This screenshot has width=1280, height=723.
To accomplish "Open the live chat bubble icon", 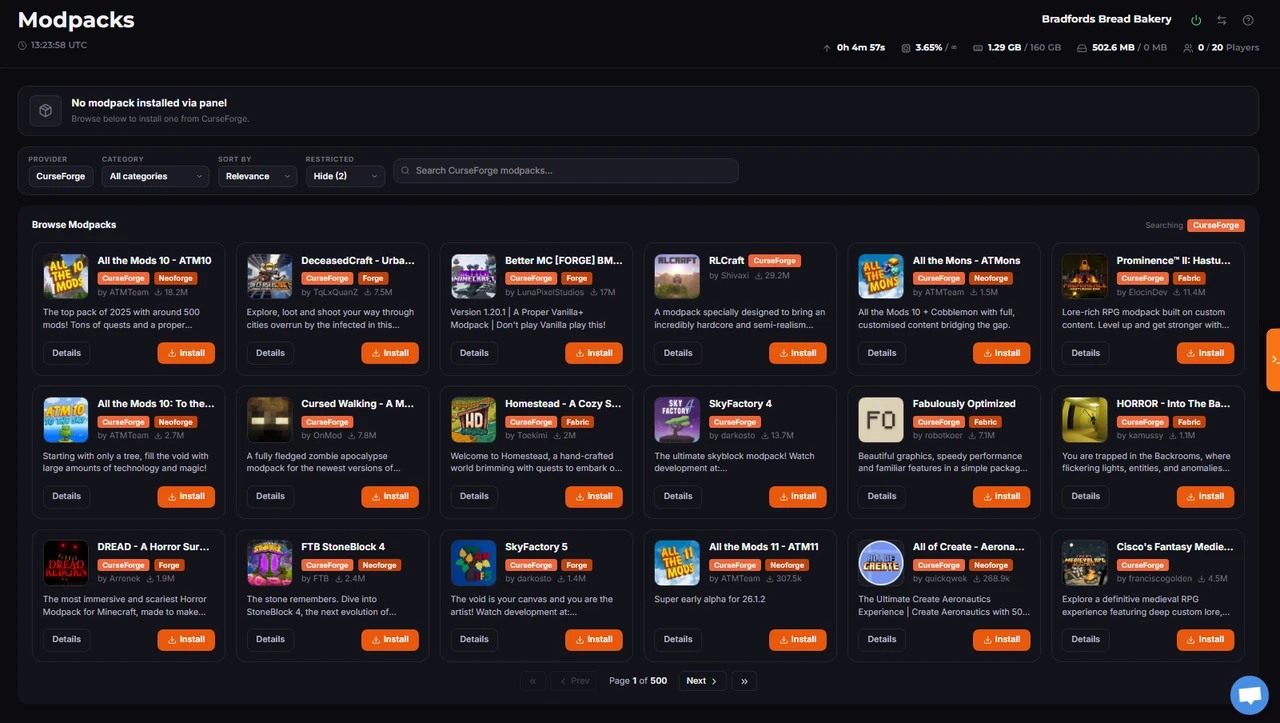I will point(1249,695).
